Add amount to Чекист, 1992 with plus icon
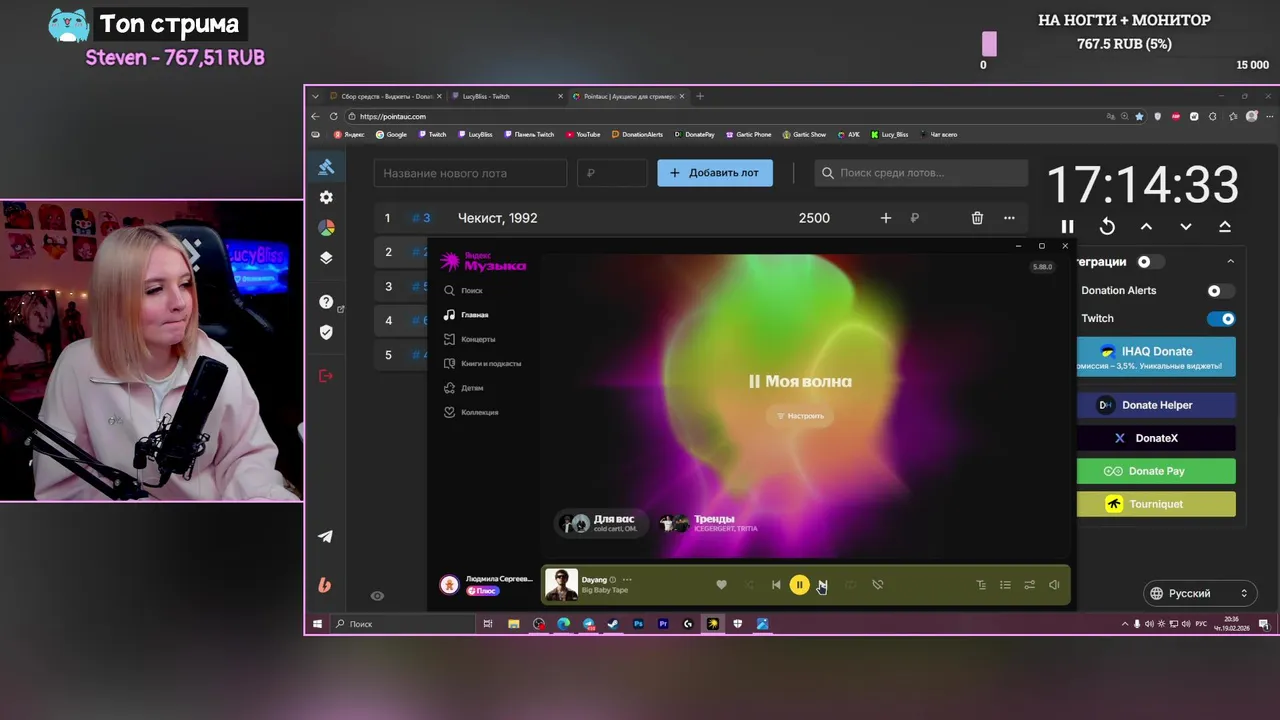This screenshot has height=720, width=1280. click(x=885, y=218)
